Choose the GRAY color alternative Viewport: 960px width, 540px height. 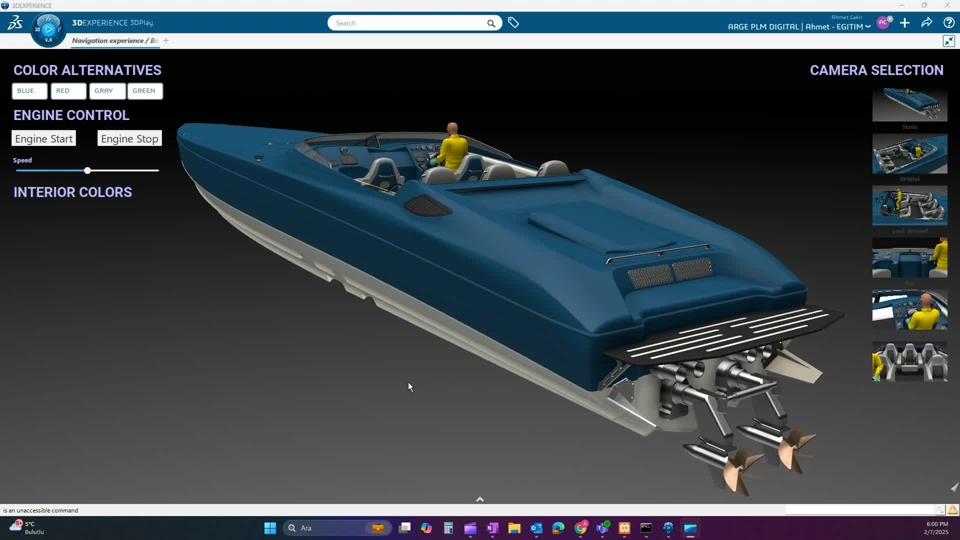click(x=107, y=91)
